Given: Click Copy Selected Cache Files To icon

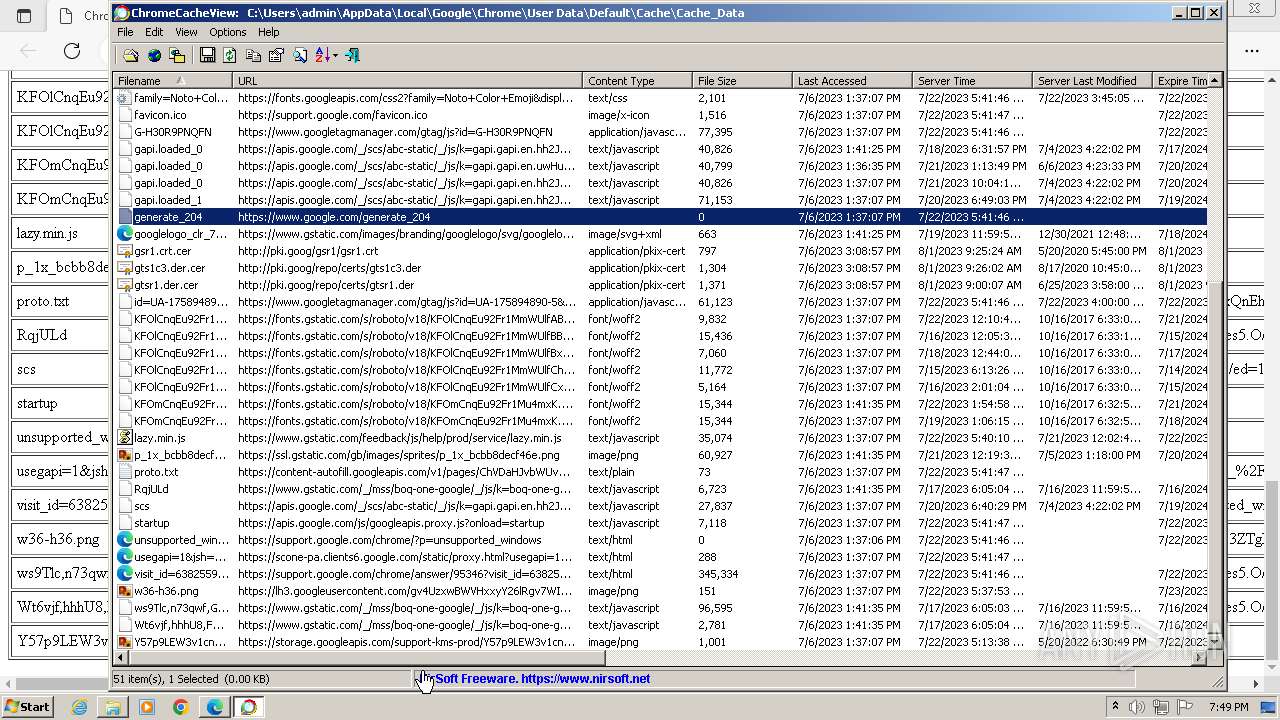Looking at the screenshot, I should (177, 55).
